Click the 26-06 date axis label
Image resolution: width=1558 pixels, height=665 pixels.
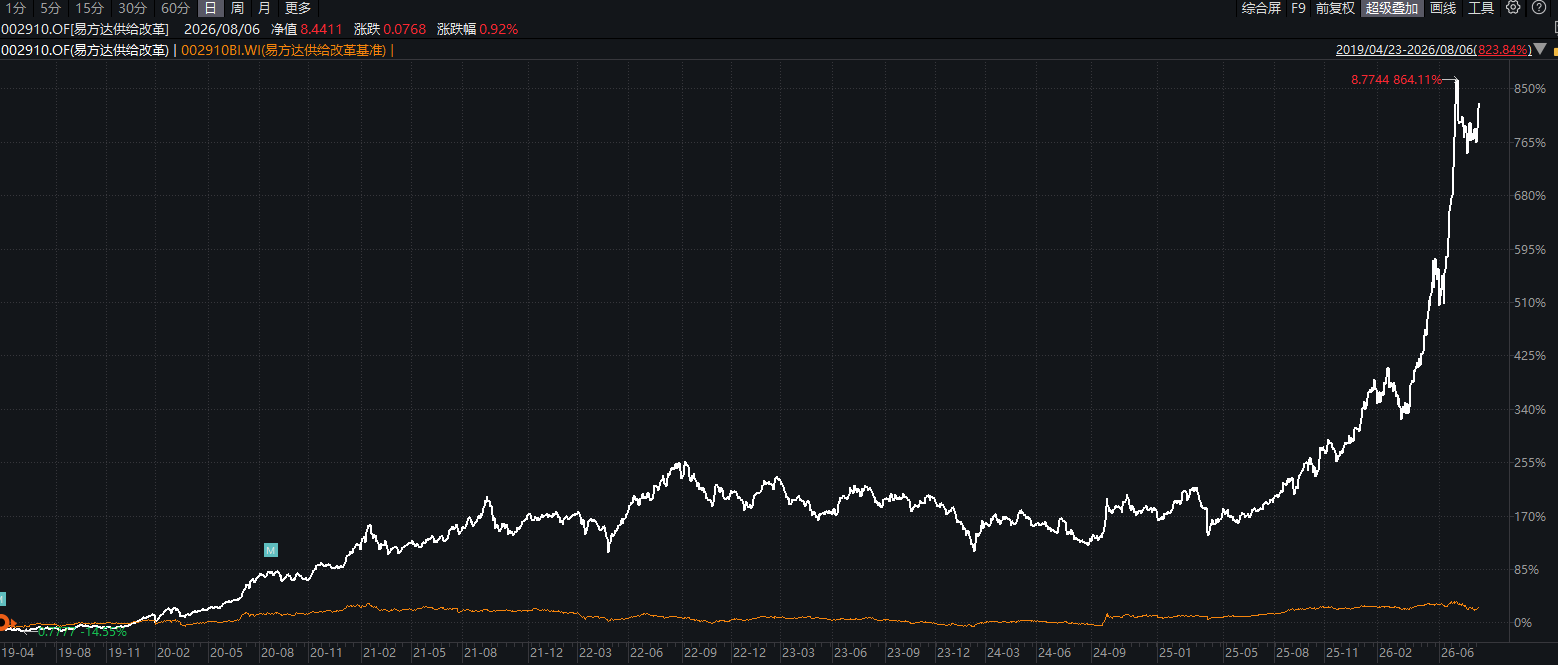[x=1456, y=653]
